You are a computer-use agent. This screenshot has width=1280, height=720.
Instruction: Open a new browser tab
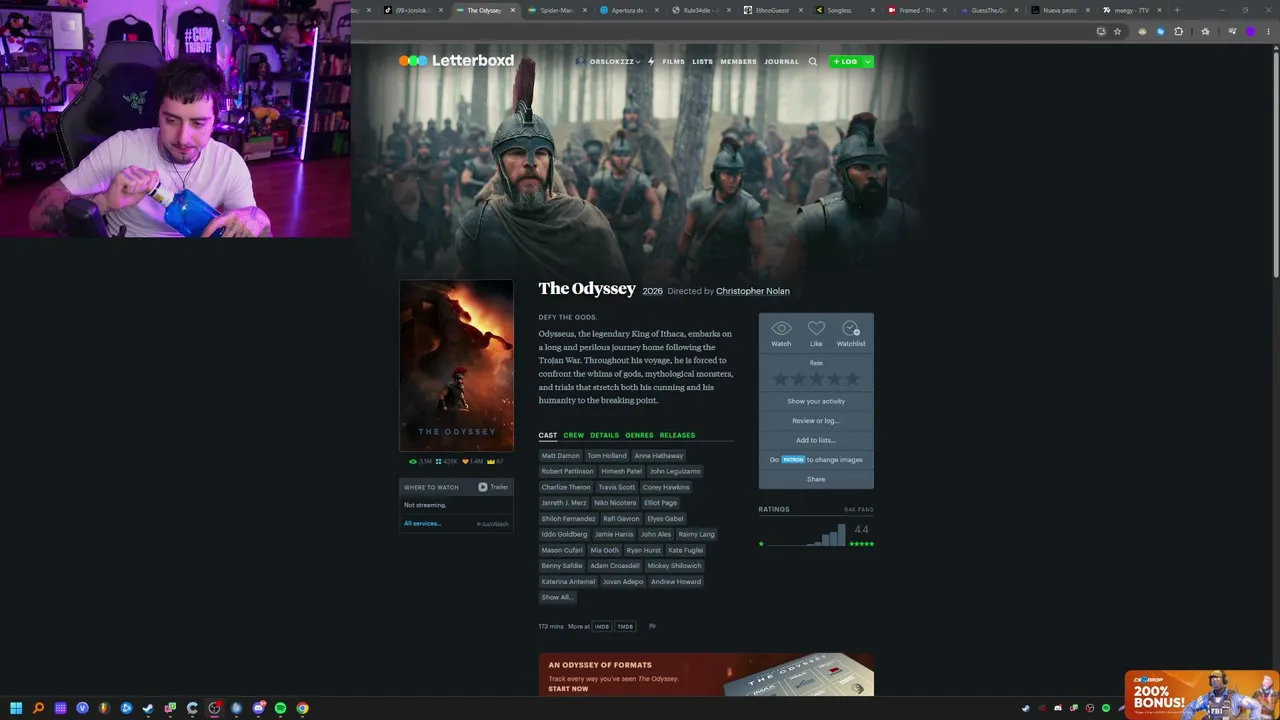coord(1177,10)
